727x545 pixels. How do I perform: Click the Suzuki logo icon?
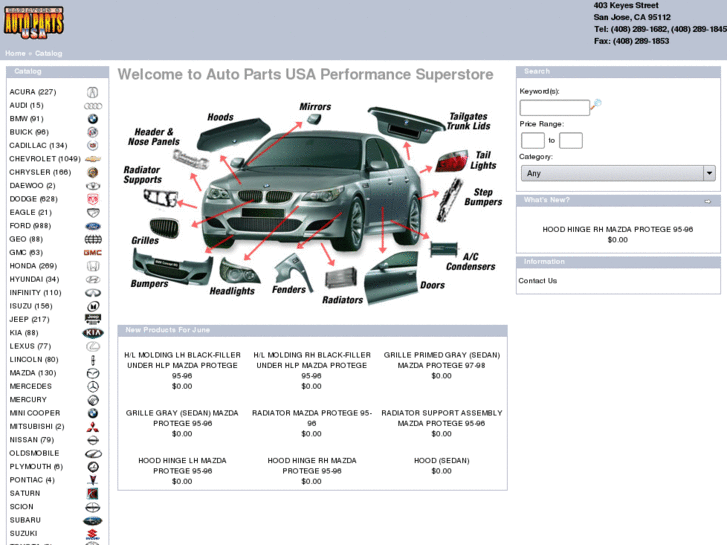[x=93, y=534]
